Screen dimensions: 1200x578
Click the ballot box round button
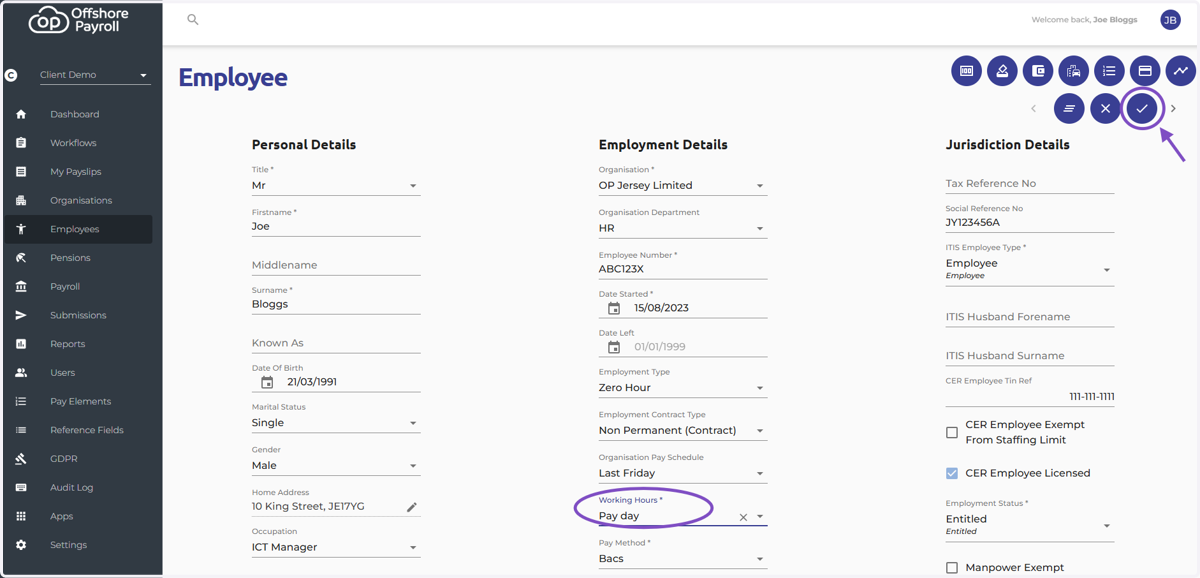click(x=1002, y=71)
